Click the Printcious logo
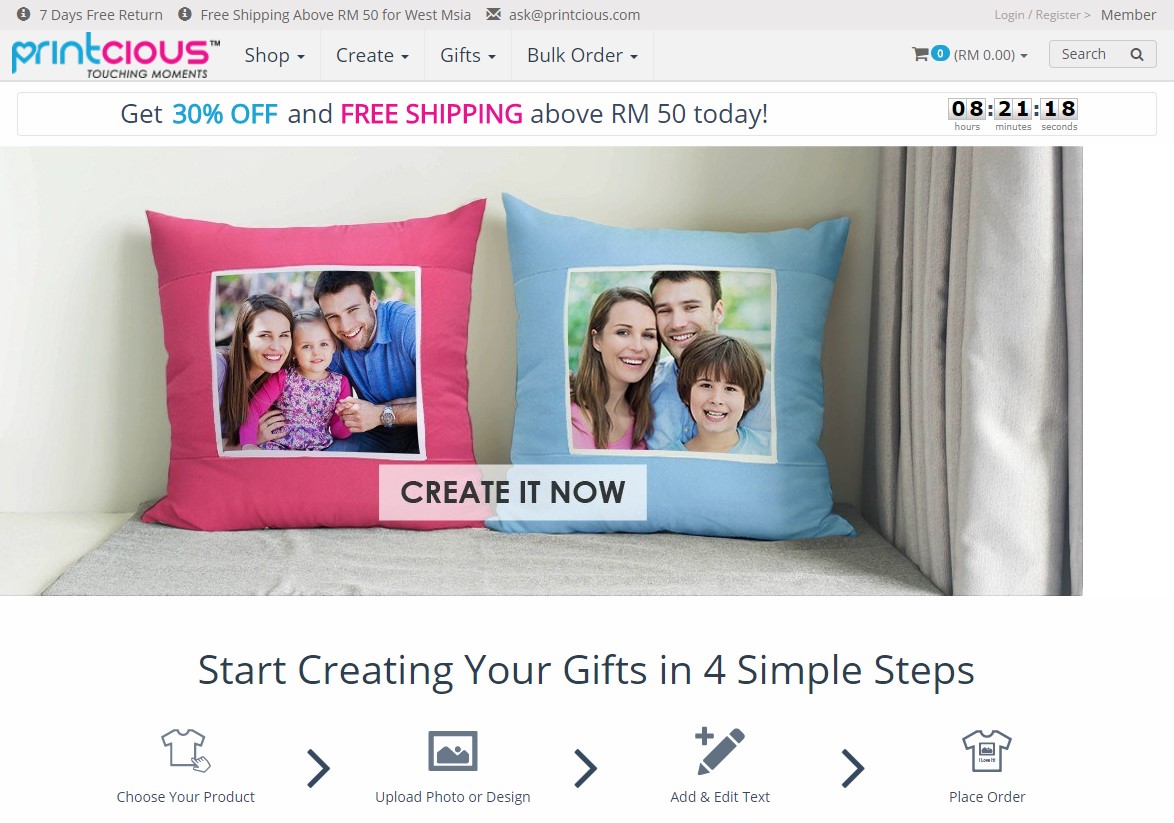Image resolution: width=1174 pixels, height=823 pixels. point(116,55)
